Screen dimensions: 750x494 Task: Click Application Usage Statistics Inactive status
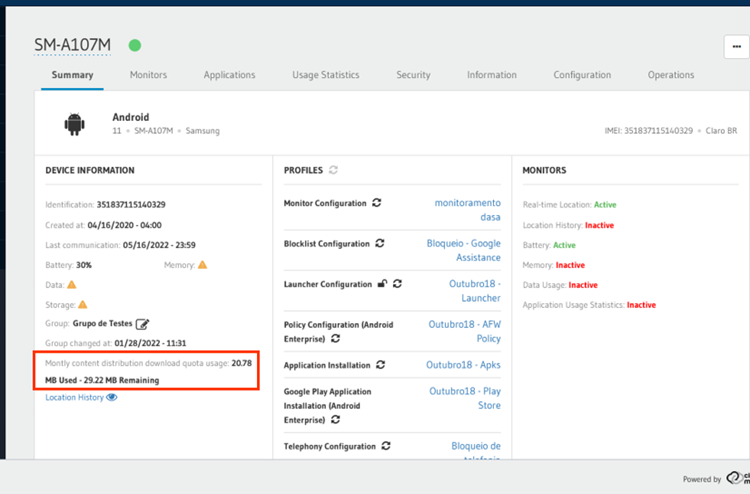point(641,305)
